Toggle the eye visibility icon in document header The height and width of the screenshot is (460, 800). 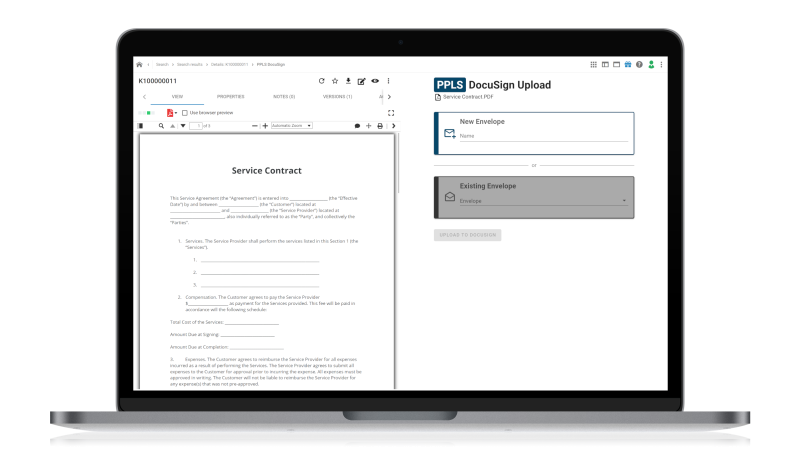click(375, 81)
